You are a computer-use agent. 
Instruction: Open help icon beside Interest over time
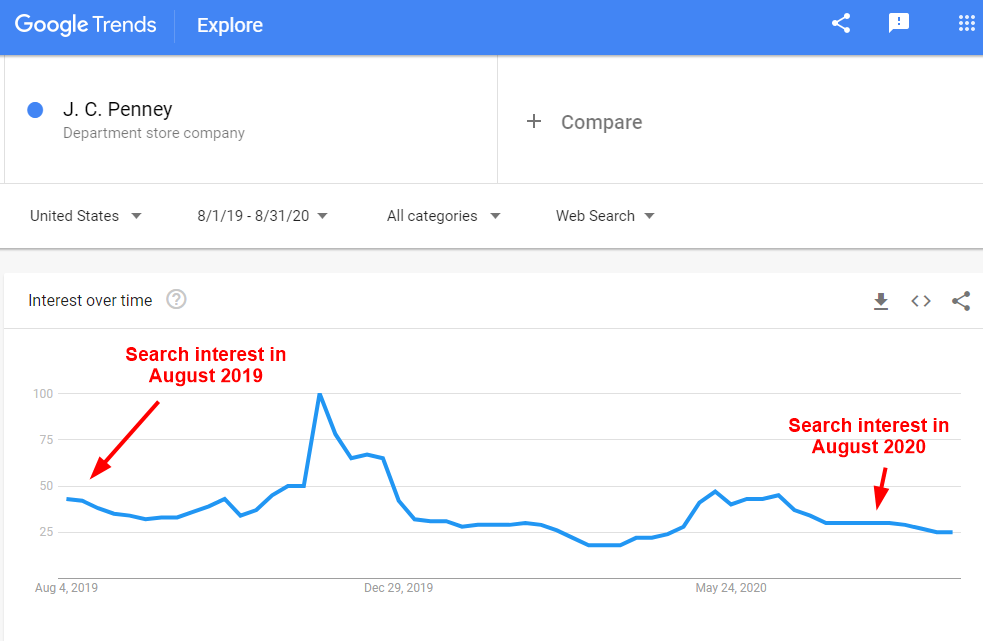[177, 299]
